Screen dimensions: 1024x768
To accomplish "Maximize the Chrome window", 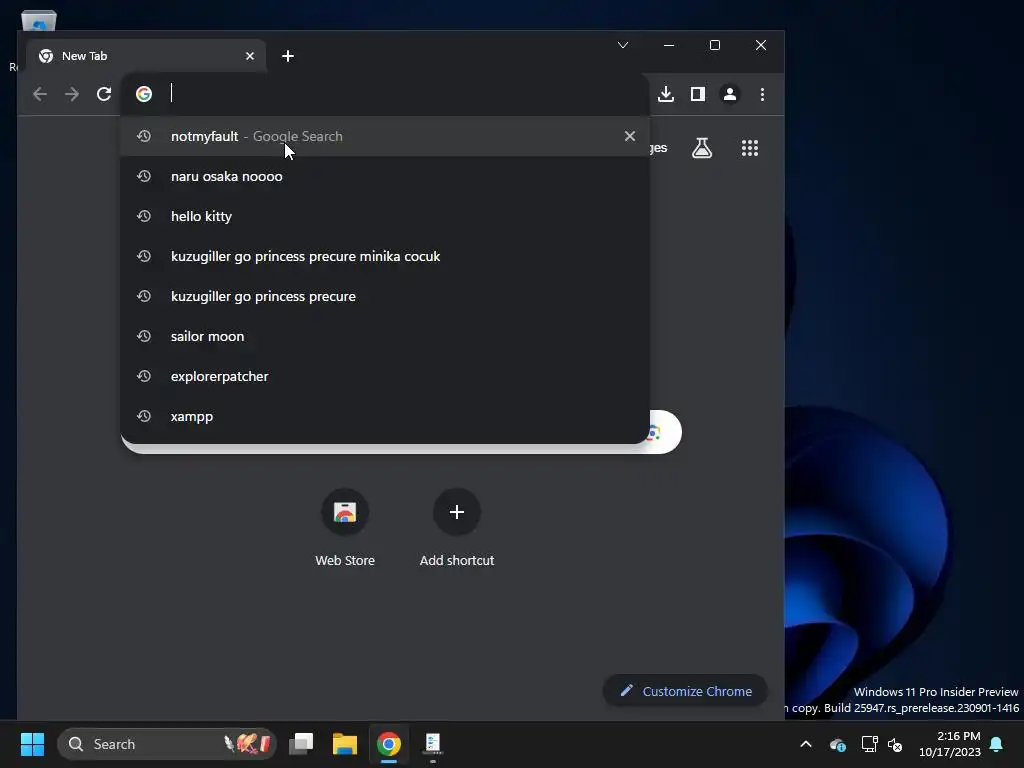I will tap(715, 45).
